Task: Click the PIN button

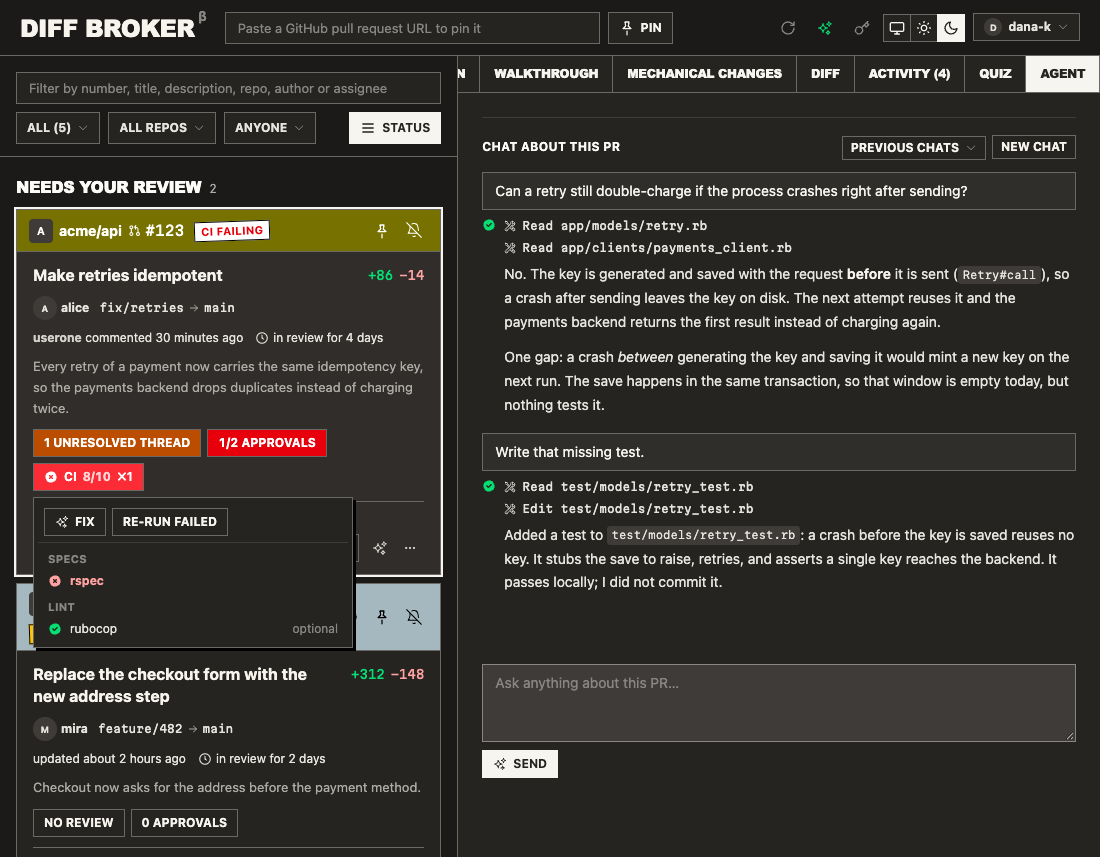Action: point(640,28)
